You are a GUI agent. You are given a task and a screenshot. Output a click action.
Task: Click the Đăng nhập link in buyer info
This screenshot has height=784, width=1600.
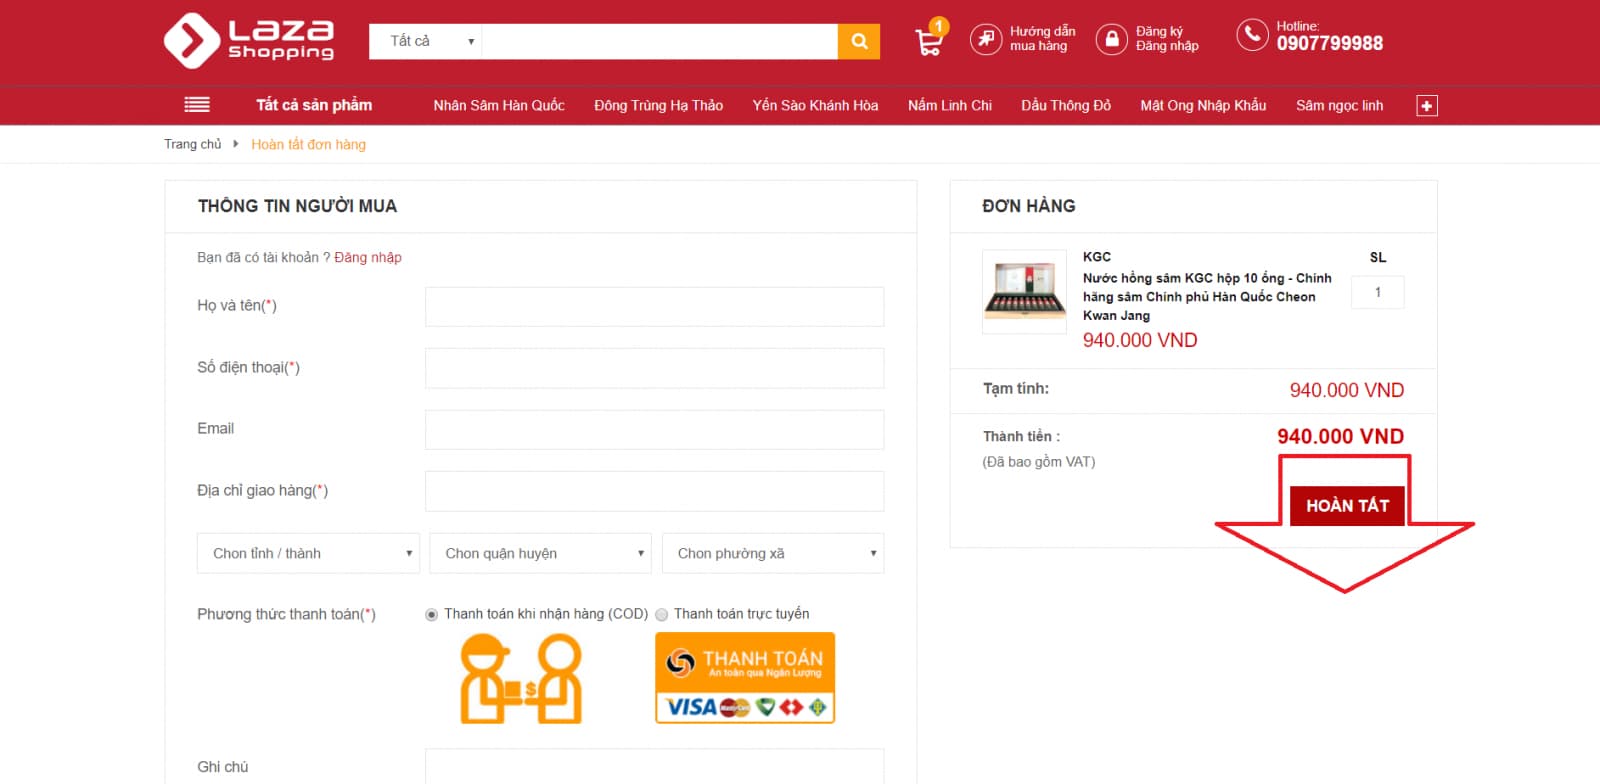click(x=368, y=257)
